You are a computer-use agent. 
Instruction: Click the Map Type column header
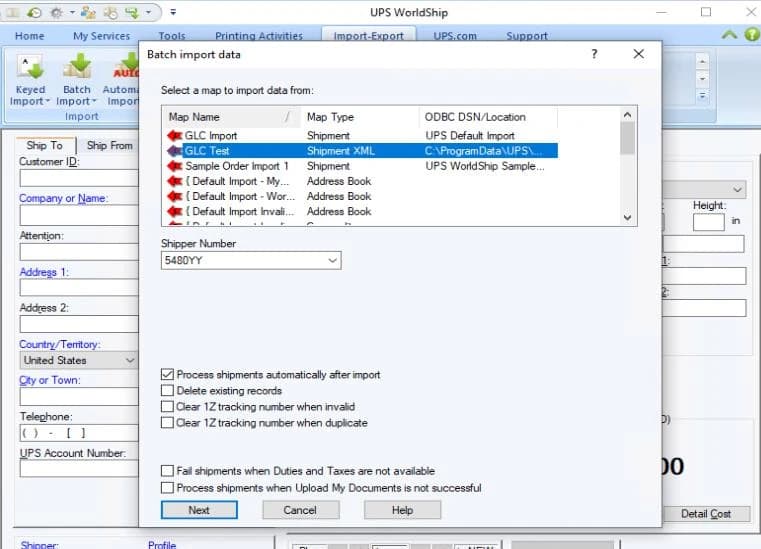pos(360,117)
